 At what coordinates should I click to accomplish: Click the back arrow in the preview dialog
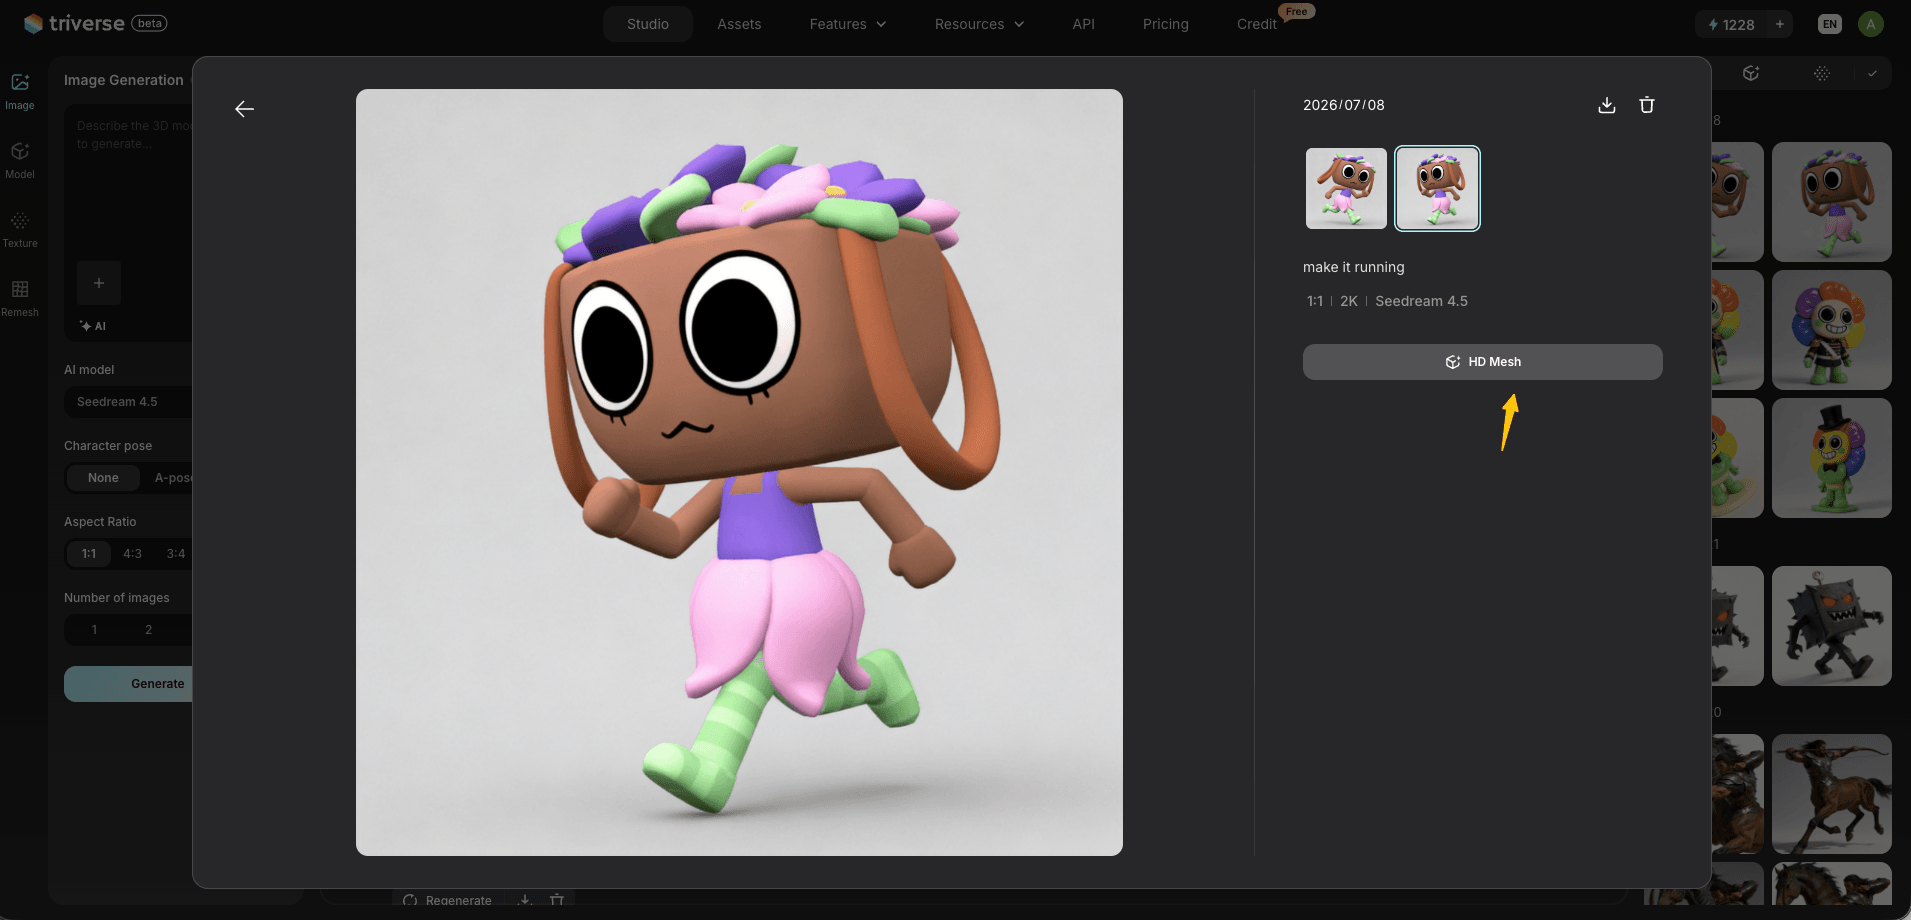coord(244,109)
